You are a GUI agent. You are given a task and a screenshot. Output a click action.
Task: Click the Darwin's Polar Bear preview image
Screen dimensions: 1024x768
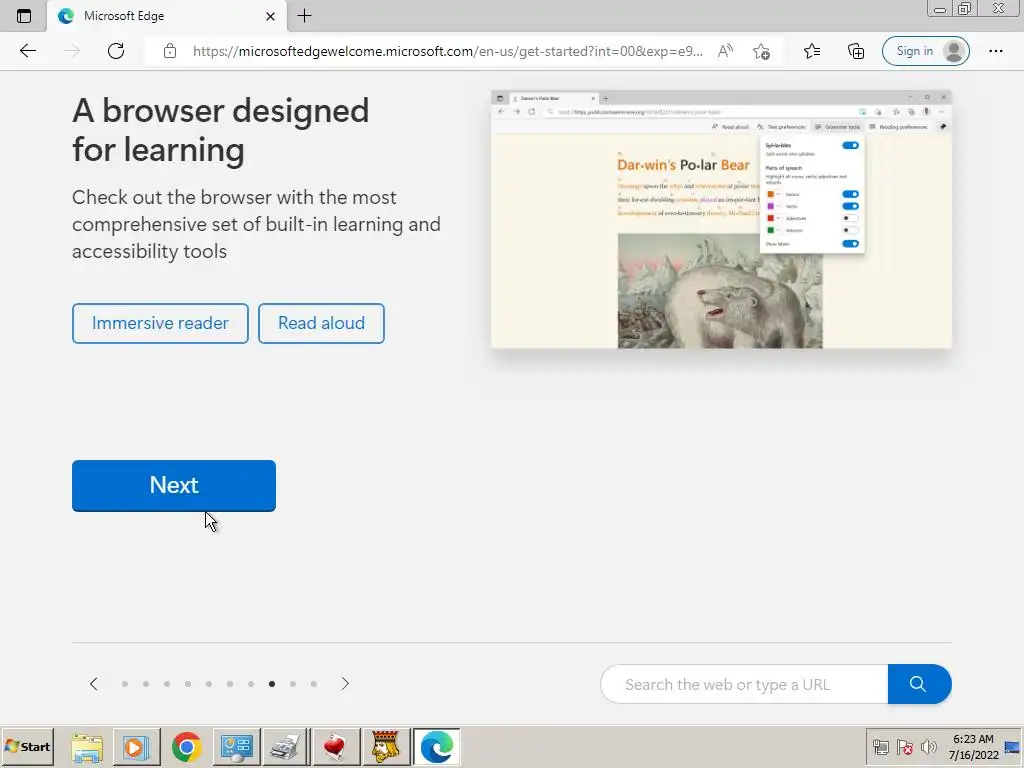(x=721, y=219)
